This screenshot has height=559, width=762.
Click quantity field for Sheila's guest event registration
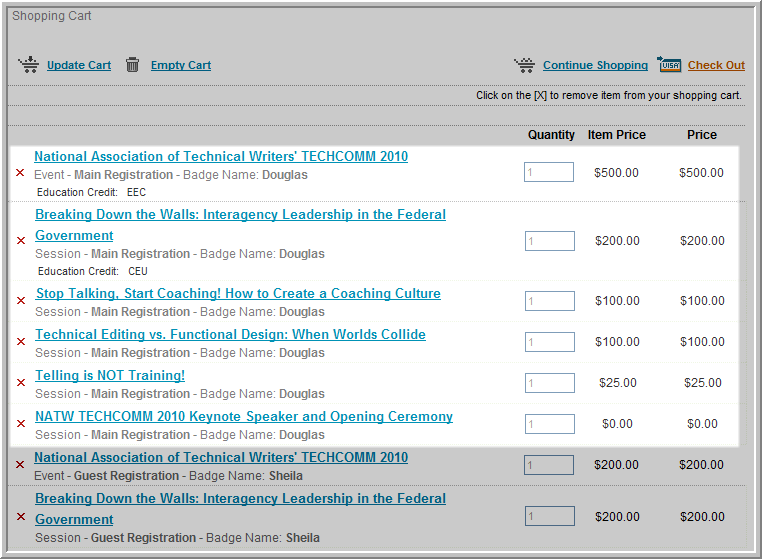549,465
